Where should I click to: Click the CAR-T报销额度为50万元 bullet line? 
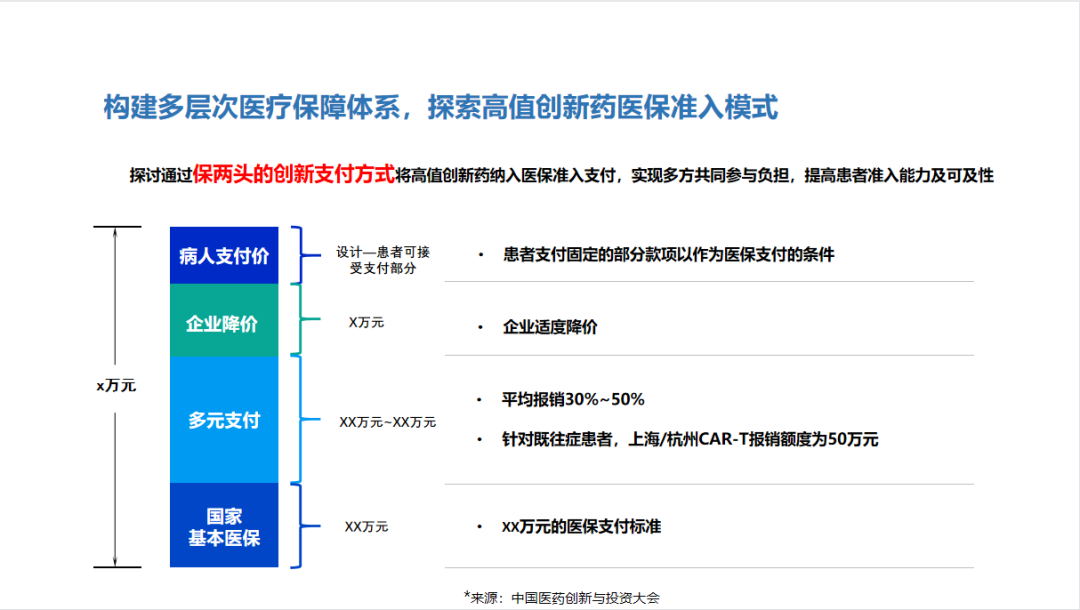point(690,439)
